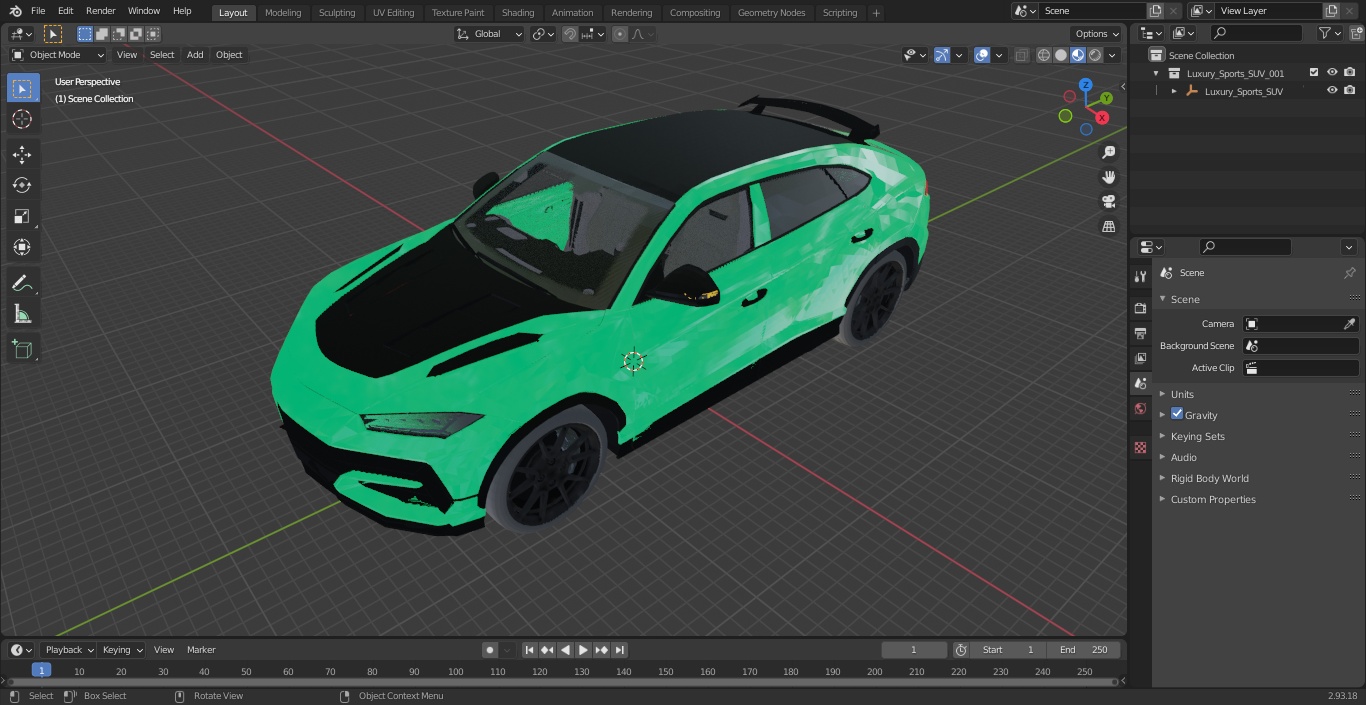The image size is (1366, 705).
Task: Toggle snapping magnet icon
Action: coord(569,34)
